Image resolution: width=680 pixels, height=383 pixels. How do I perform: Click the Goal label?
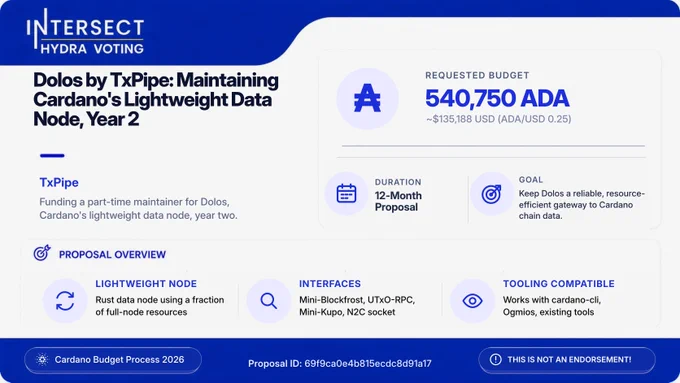tap(531, 180)
